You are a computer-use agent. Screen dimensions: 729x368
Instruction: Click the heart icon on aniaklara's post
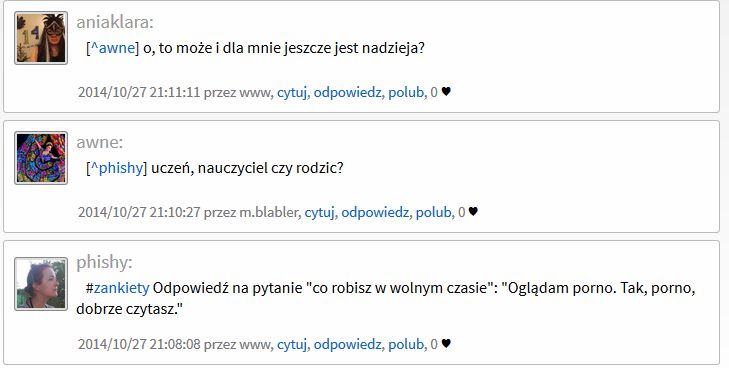point(446,92)
